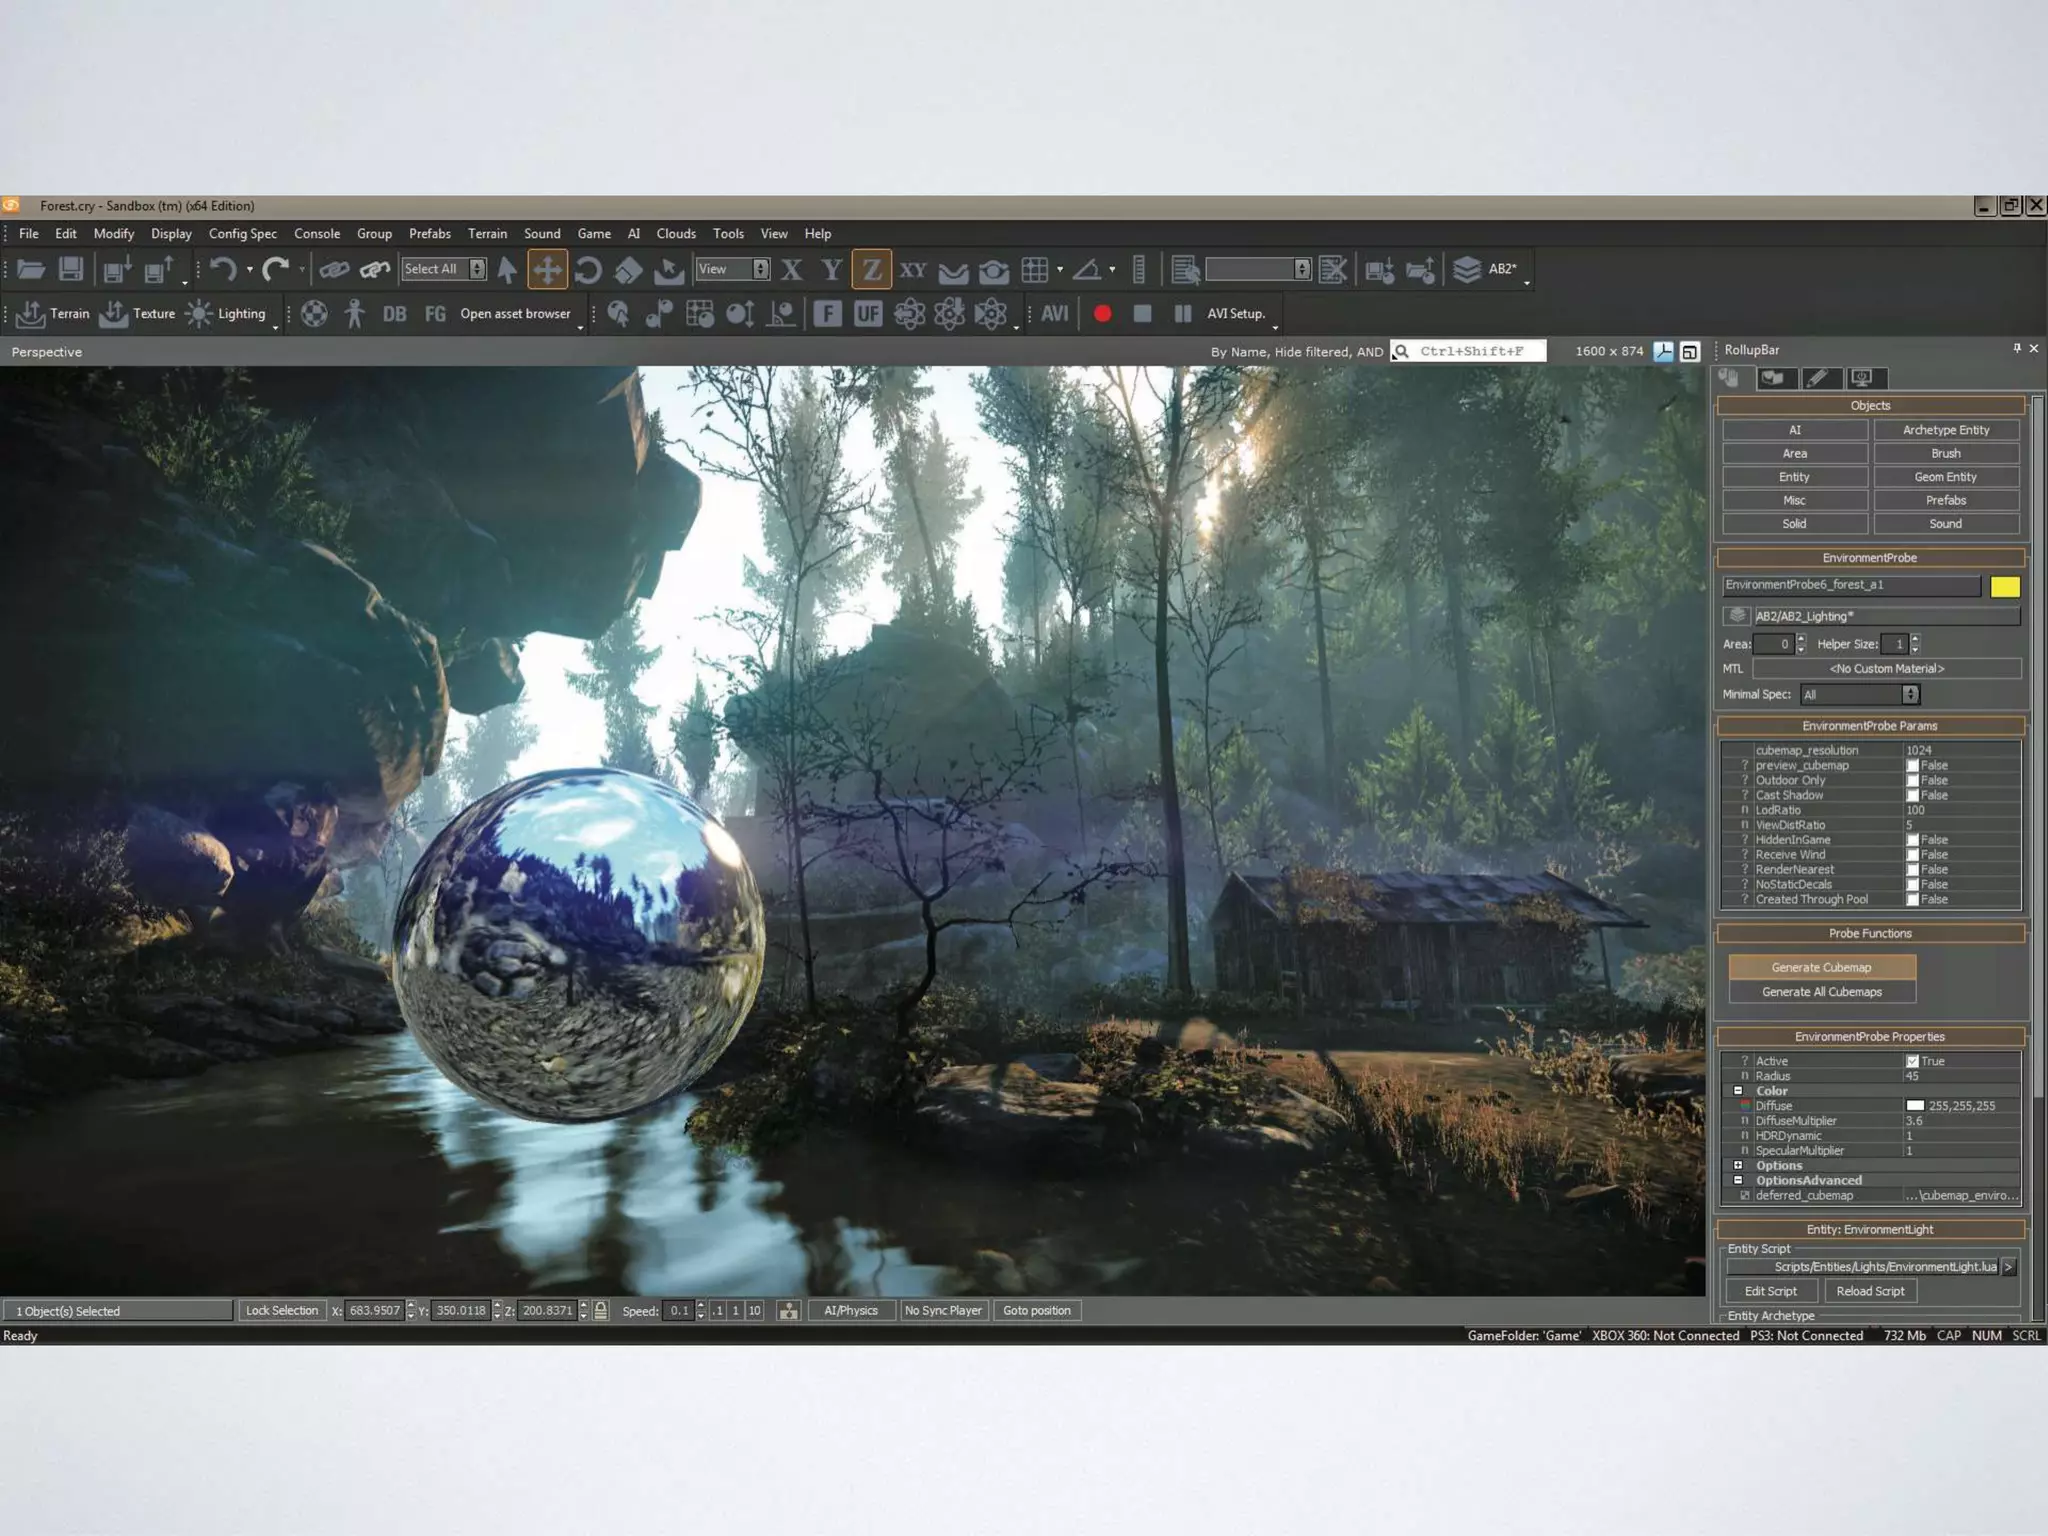Open the Select All dropdown

[x=477, y=269]
